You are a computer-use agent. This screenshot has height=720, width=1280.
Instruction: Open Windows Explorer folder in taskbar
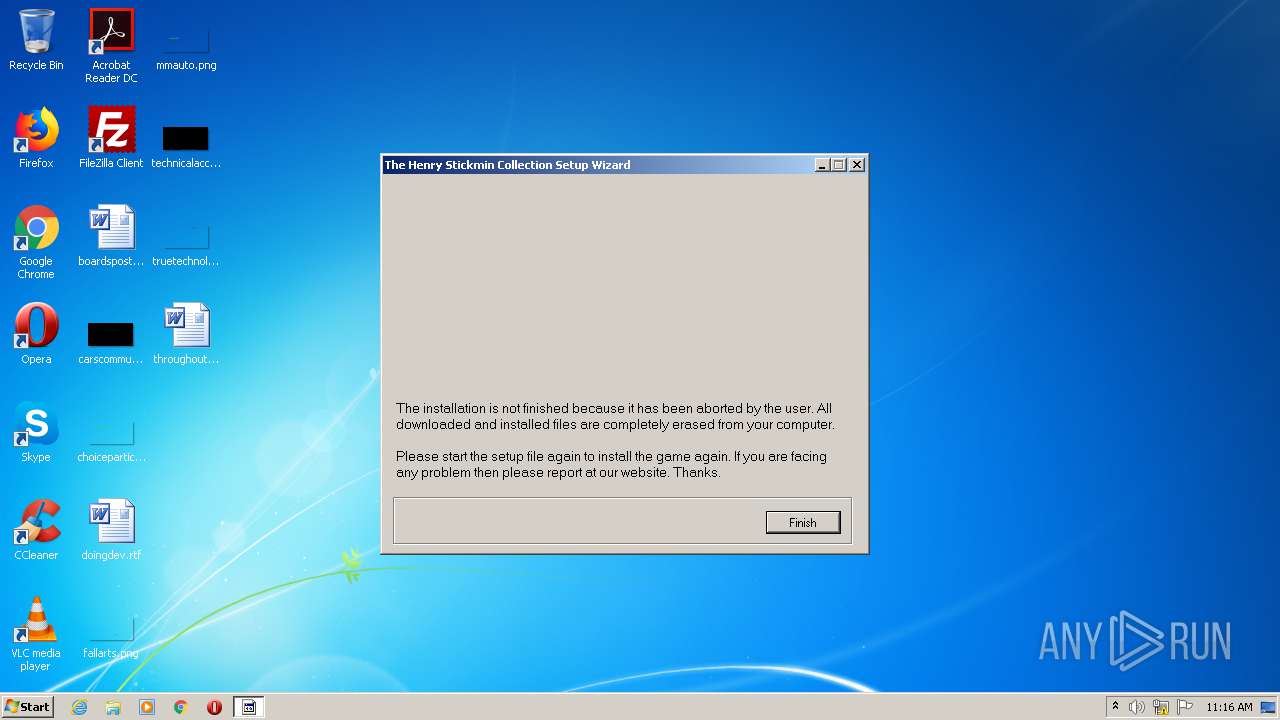pos(113,707)
